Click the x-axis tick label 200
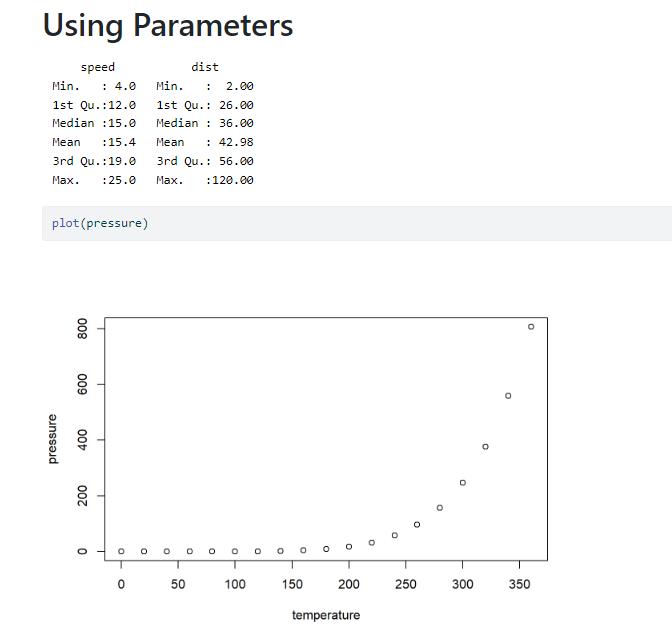The height and width of the screenshot is (642, 672). pos(349,583)
